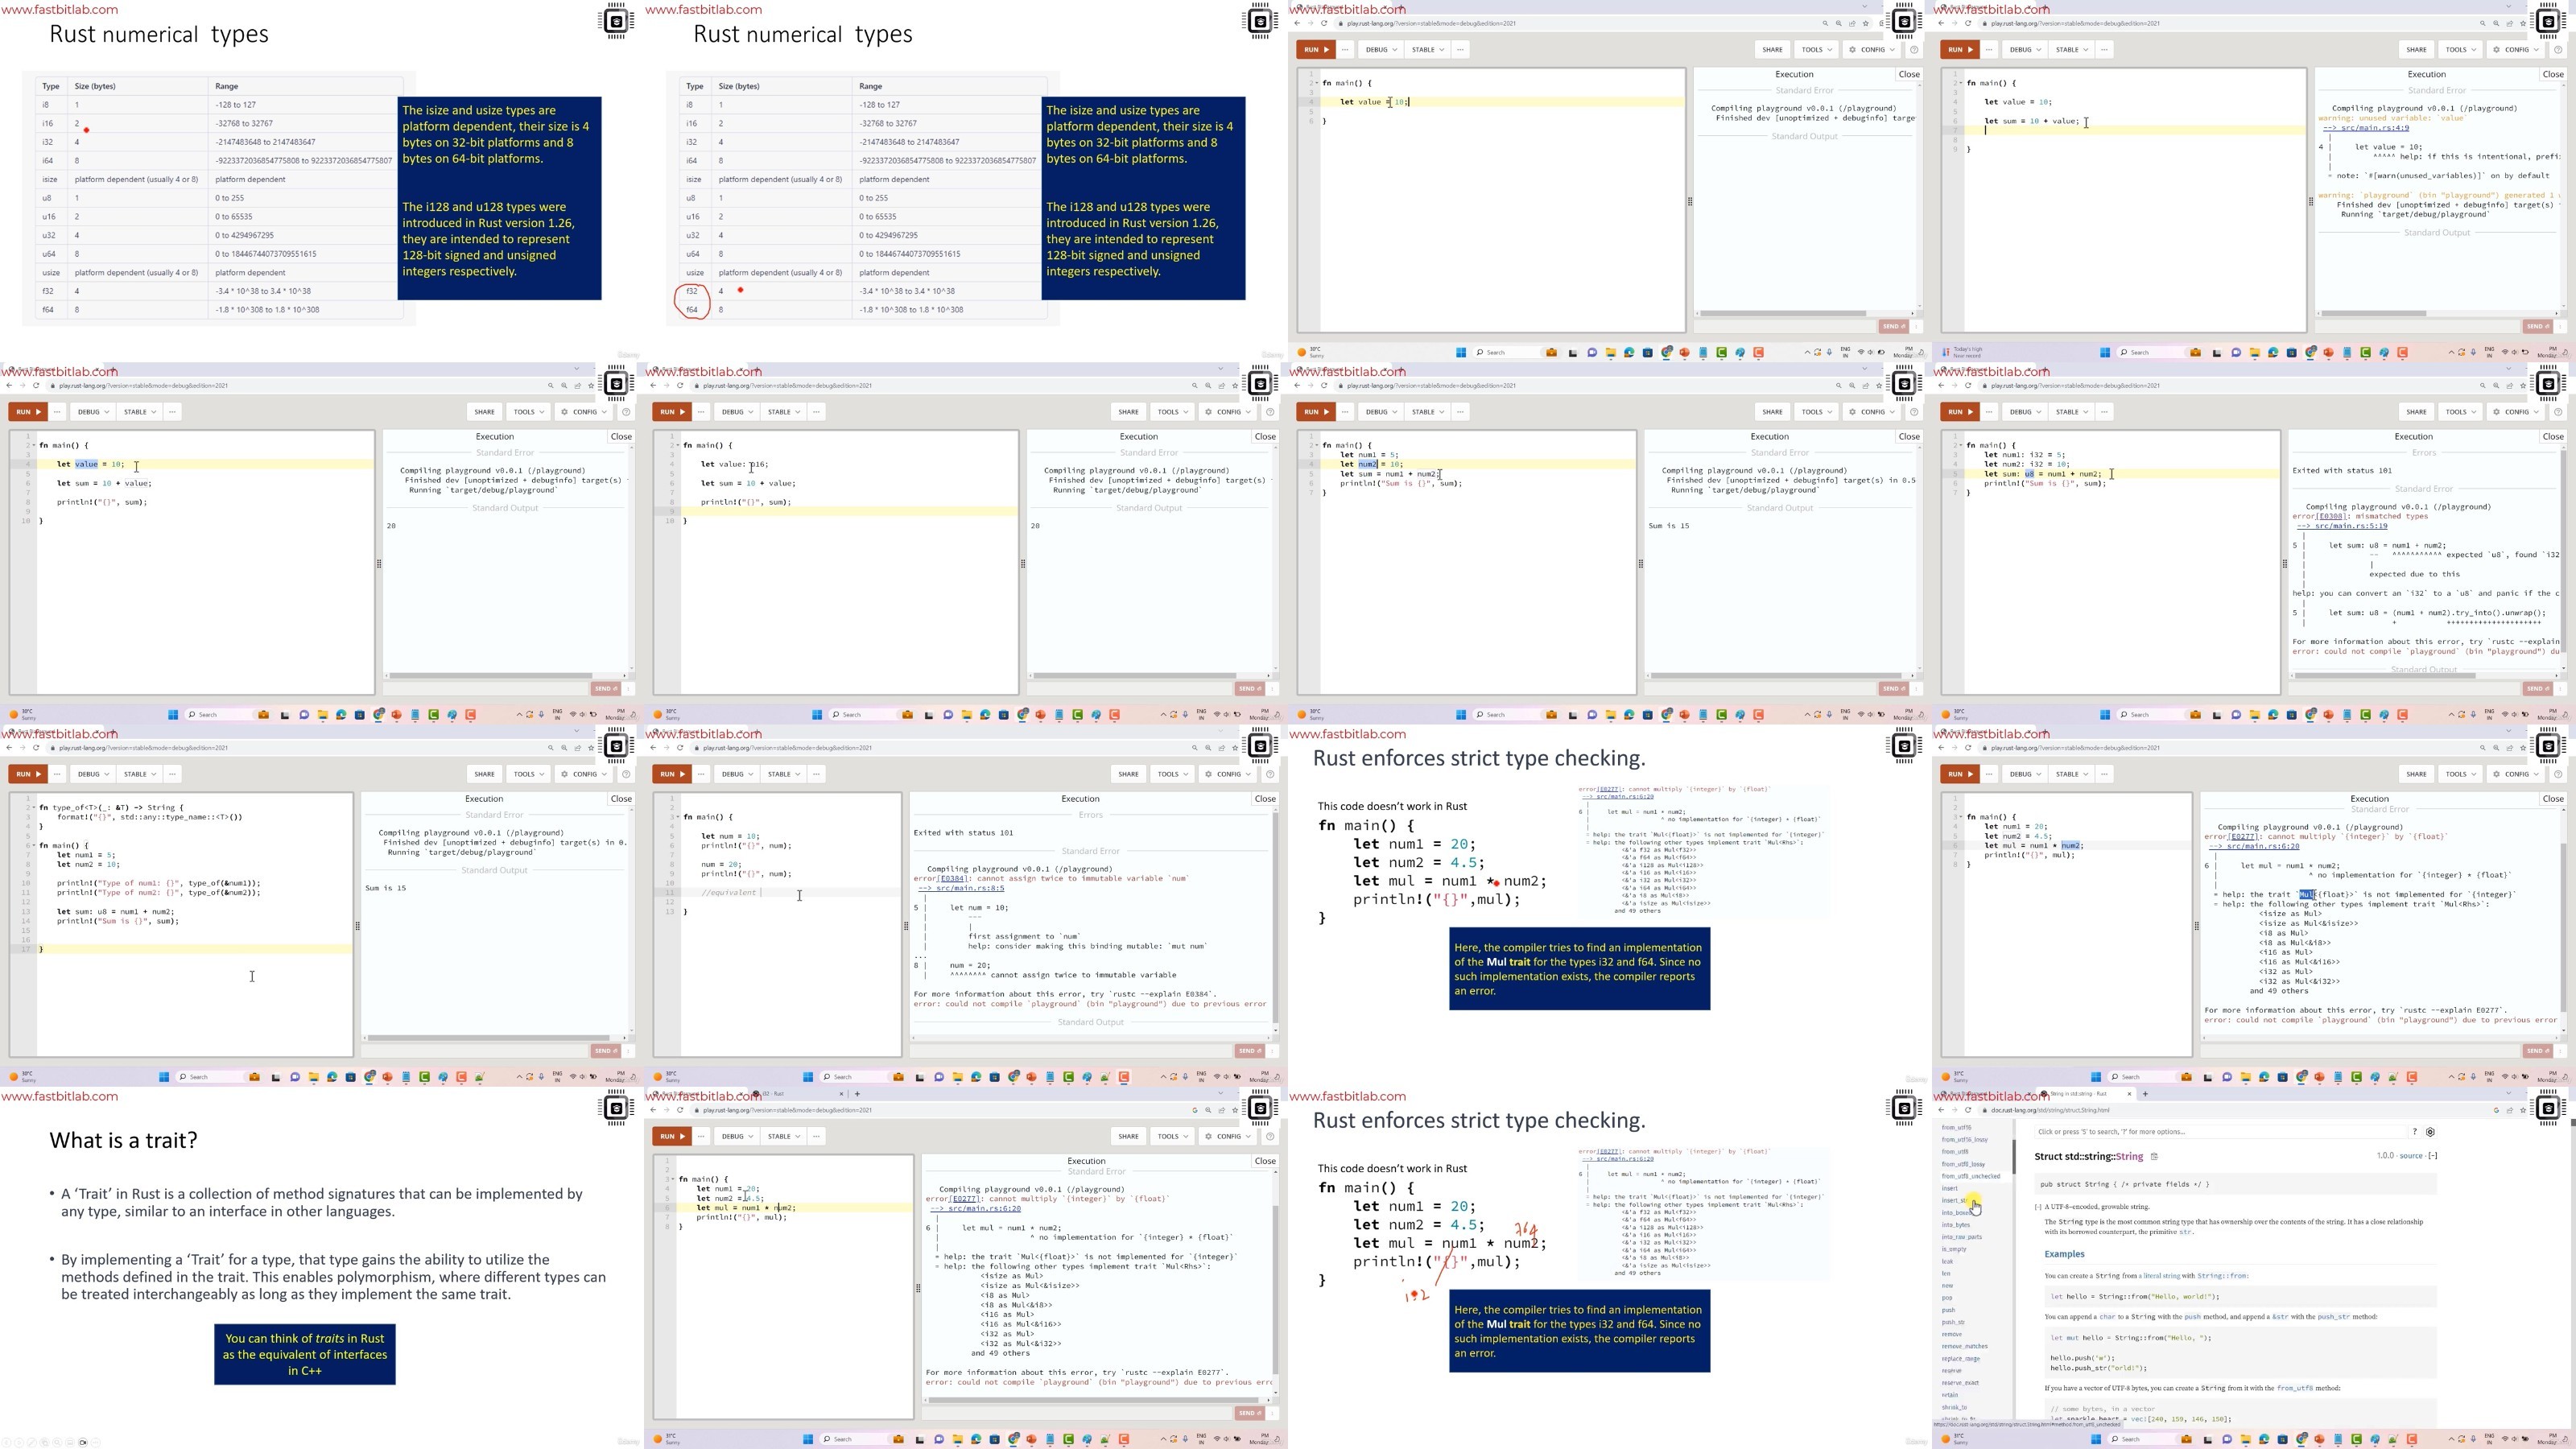Image resolution: width=2576 pixels, height=1449 pixels.
Task: Splitter handle between editor and mismatched-types errors
Action: tap(2284, 564)
